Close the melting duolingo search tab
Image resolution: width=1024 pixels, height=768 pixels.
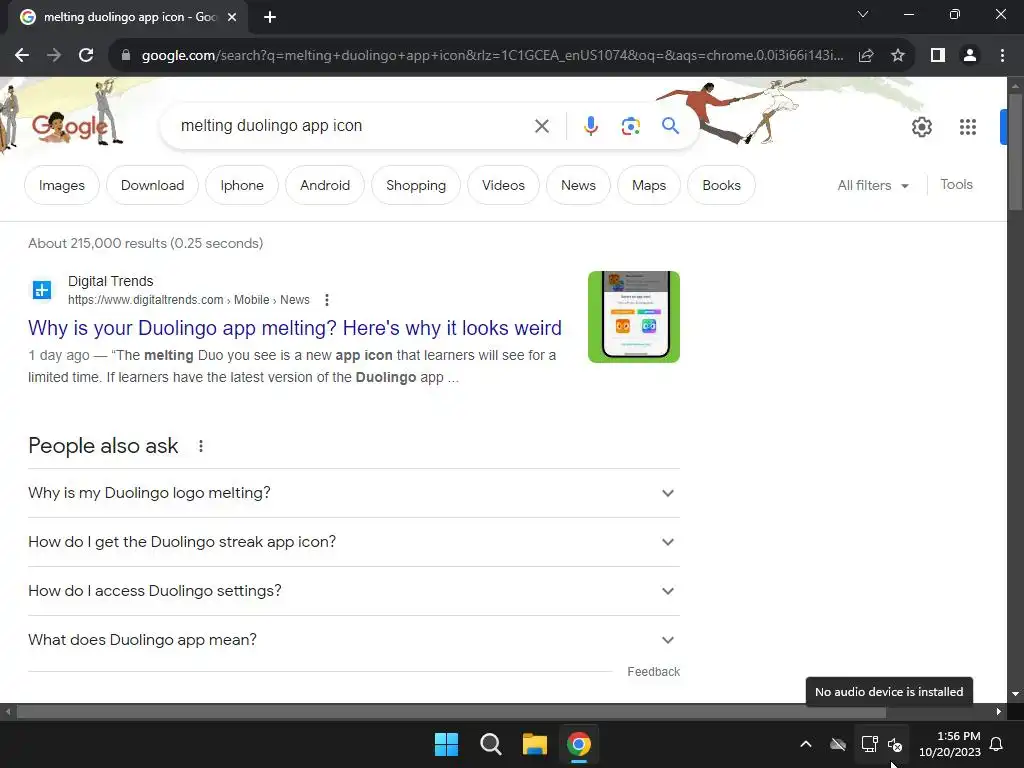(x=232, y=18)
